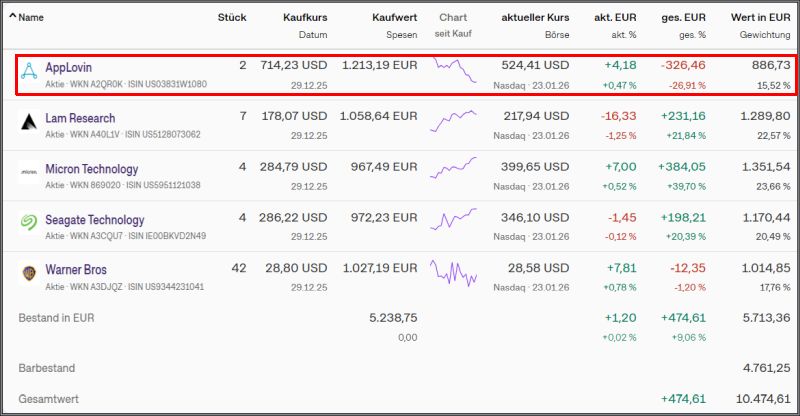The width and height of the screenshot is (800, 416).
Task: Open the Lam Research stock link
Action: pos(80,118)
